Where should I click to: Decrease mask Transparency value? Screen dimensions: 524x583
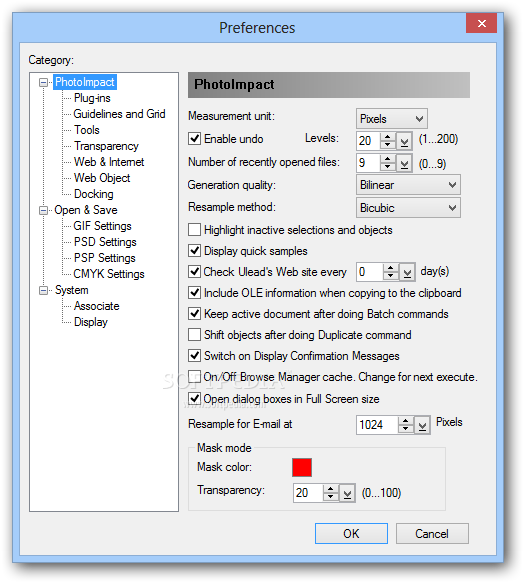[x=331, y=497]
